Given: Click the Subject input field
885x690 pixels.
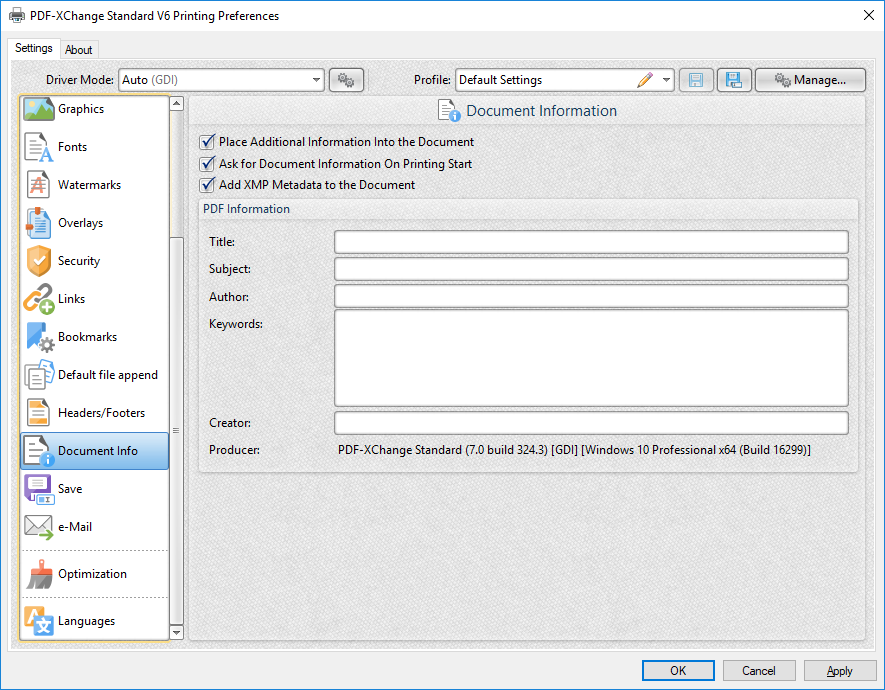Looking at the screenshot, I should tap(591, 269).
